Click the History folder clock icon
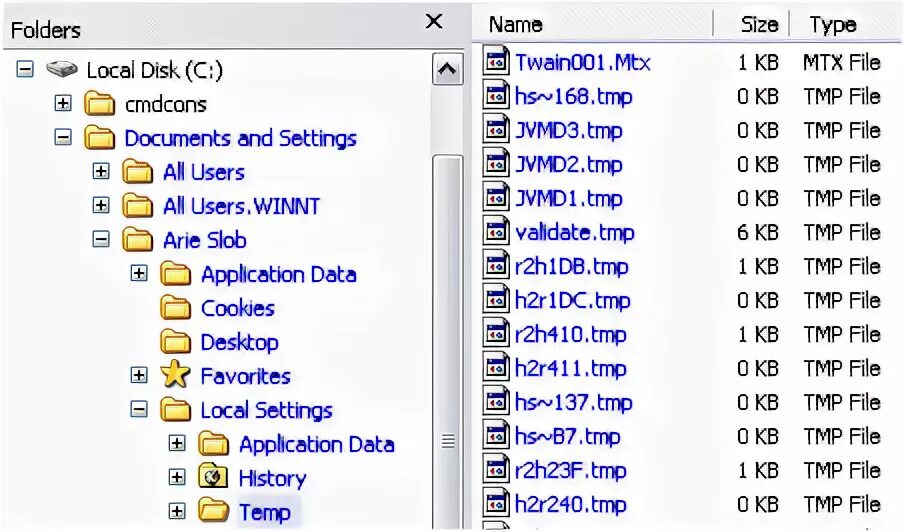Image resolution: width=906 pixels, height=532 pixels. coord(214,477)
